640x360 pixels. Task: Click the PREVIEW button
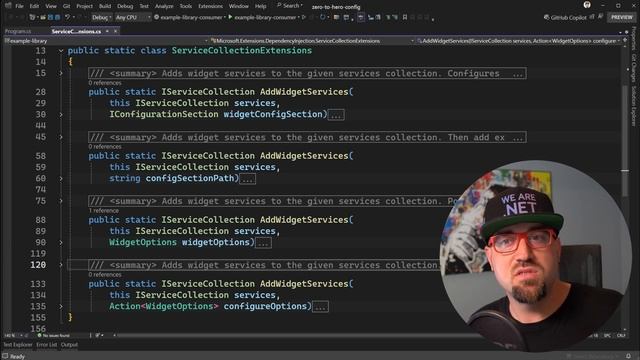point(622,17)
